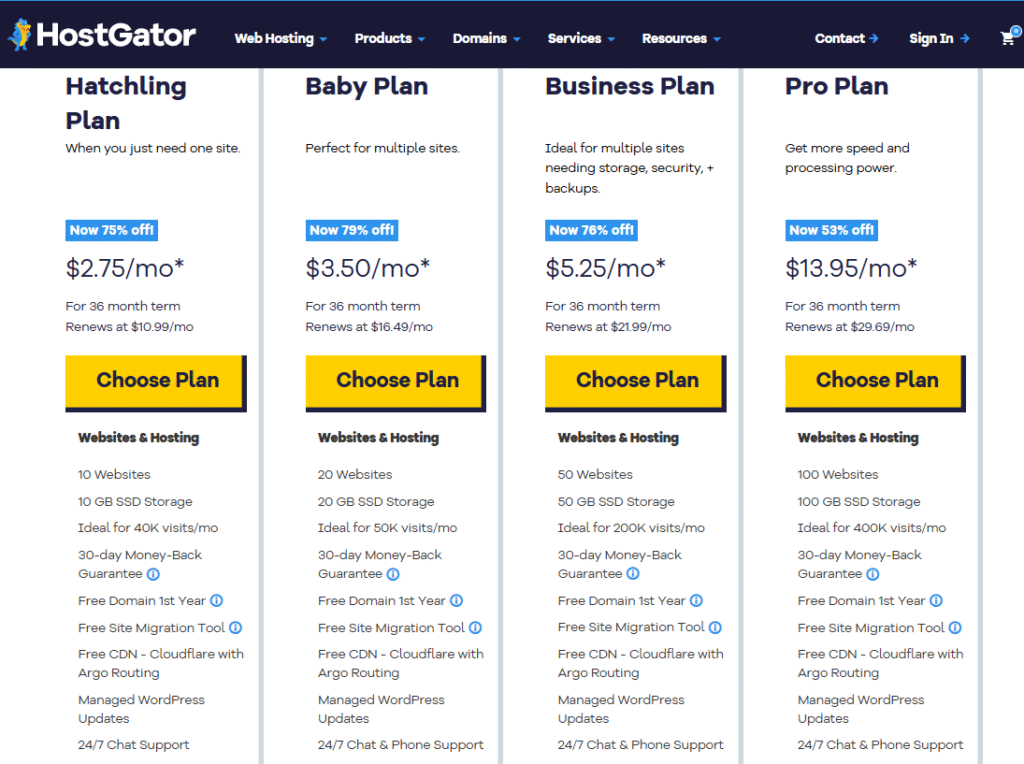Choose the Hatchling Plan
This screenshot has width=1024, height=764.
[x=156, y=380]
